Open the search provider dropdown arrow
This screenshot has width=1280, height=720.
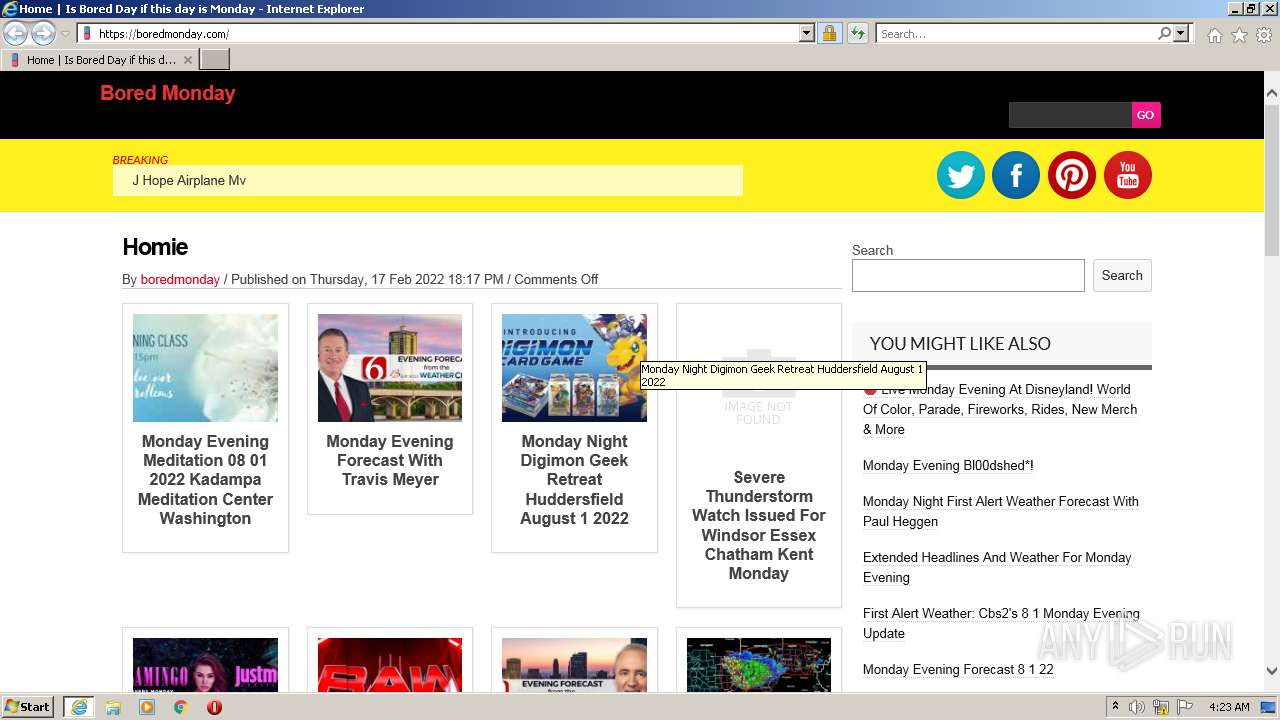pos(1181,34)
